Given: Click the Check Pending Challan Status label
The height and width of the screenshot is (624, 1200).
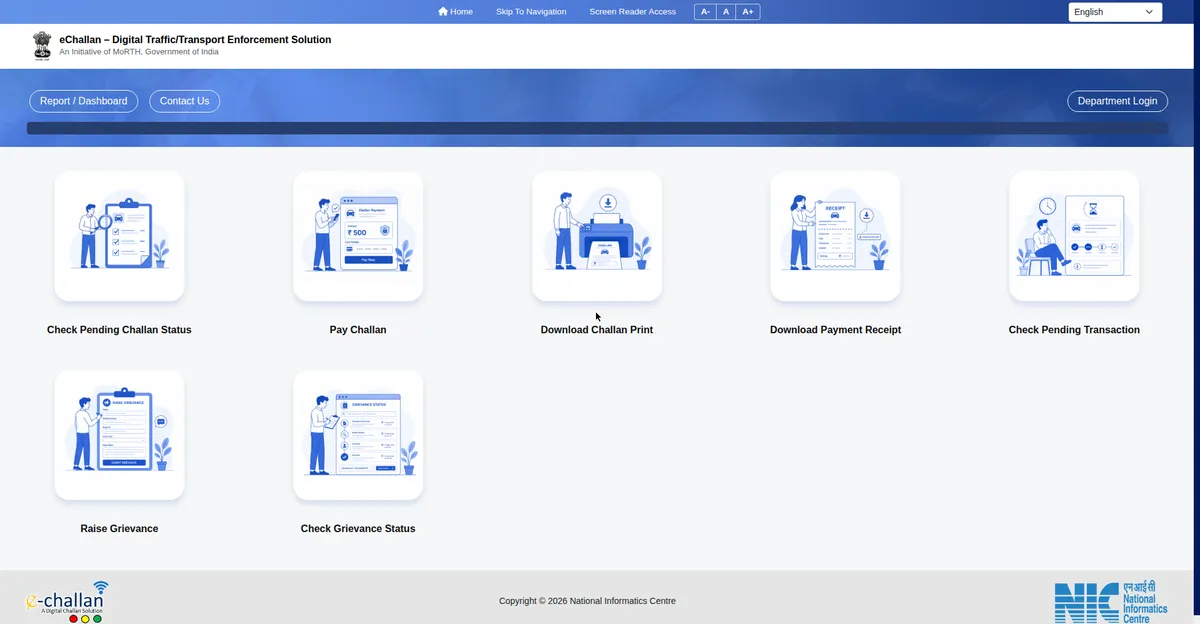Looking at the screenshot, I should pos(119,330).
